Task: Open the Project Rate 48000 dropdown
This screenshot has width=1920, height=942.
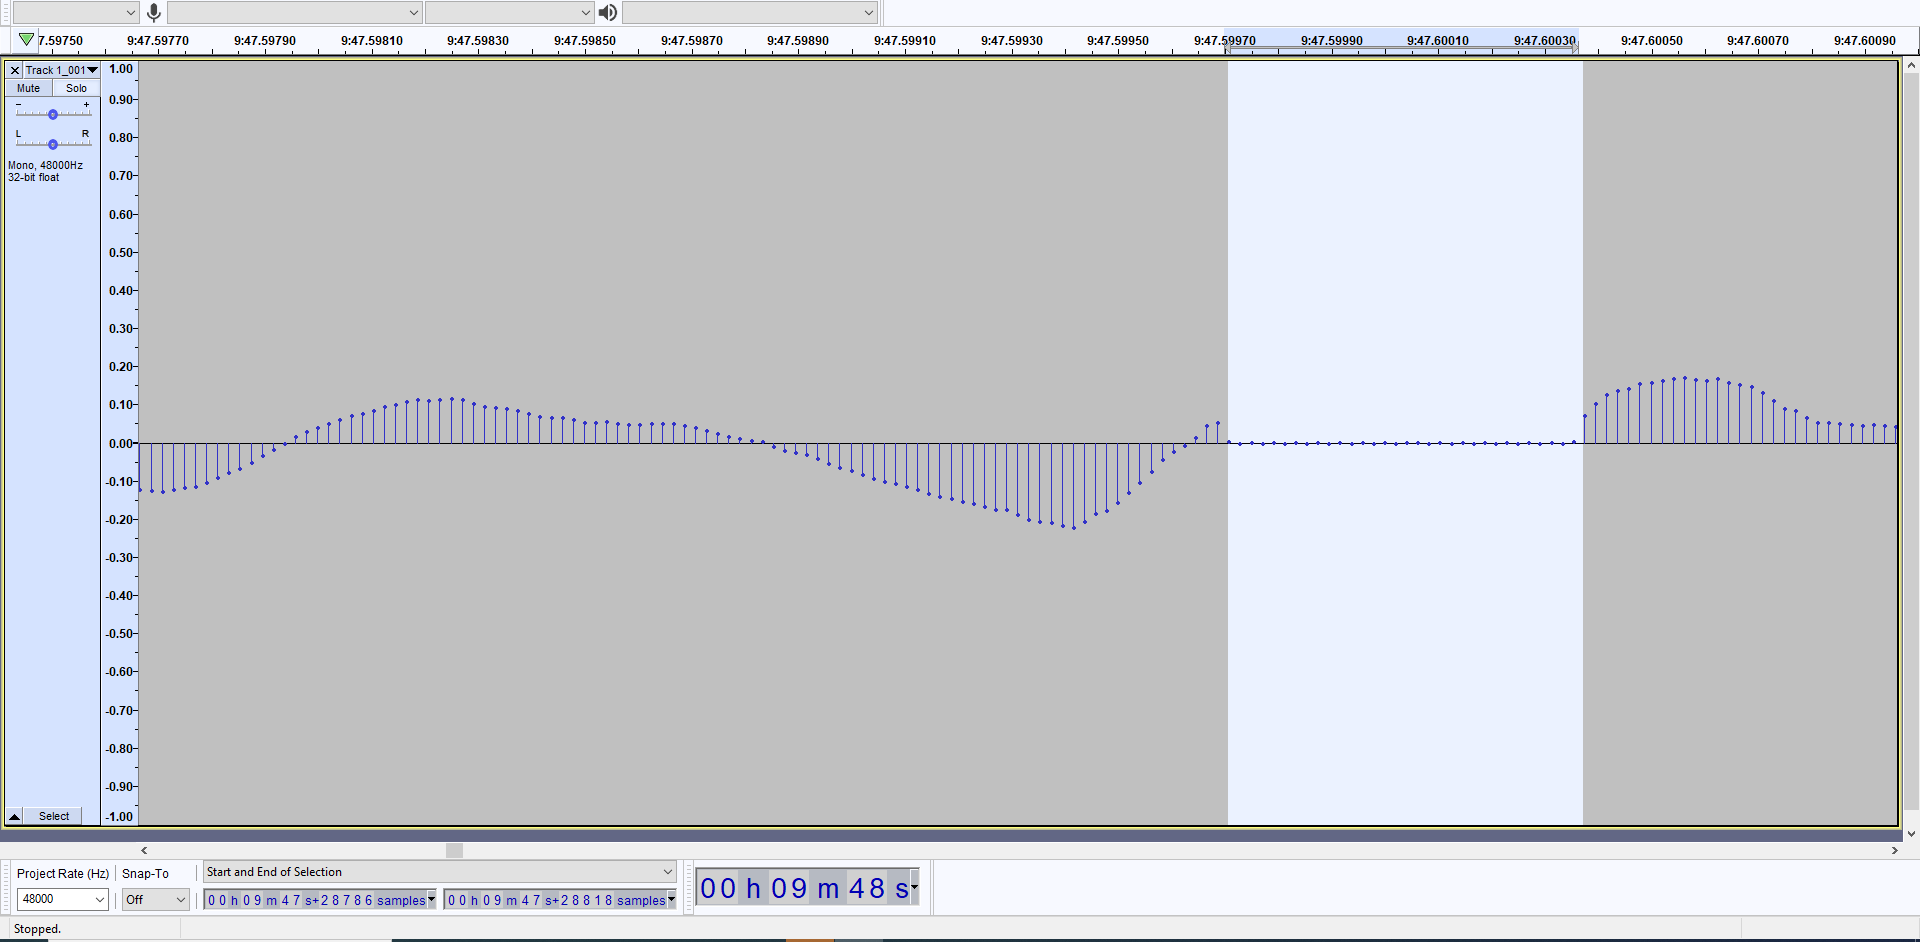Action: 62,899
